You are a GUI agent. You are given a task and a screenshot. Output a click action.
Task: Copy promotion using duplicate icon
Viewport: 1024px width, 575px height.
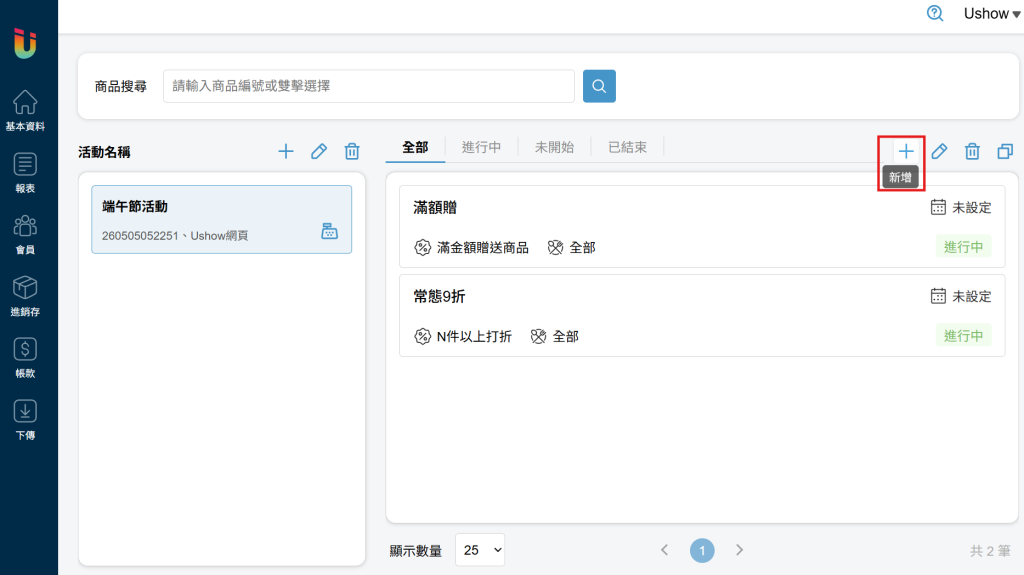(1005, 152)
